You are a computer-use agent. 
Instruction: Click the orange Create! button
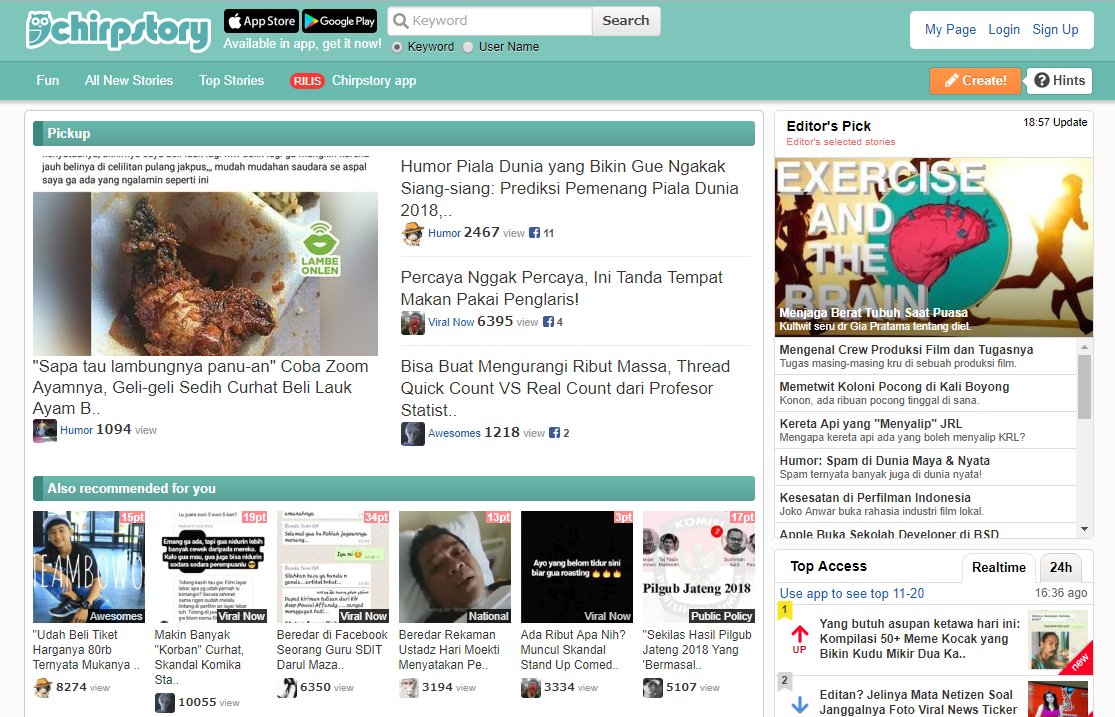click(x=976, y=81)
